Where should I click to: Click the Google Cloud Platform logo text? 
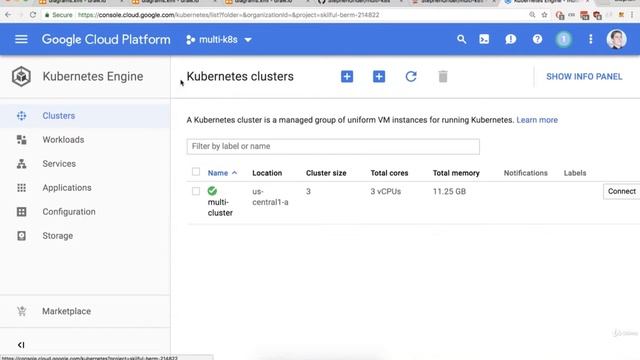coord(106,40)
